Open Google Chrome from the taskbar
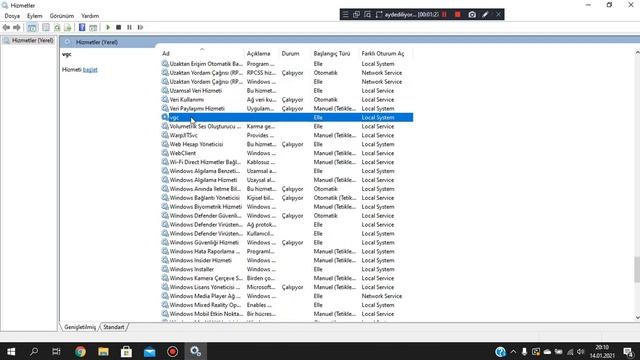This screenshot has height=360, width=640. click(80, 351)
